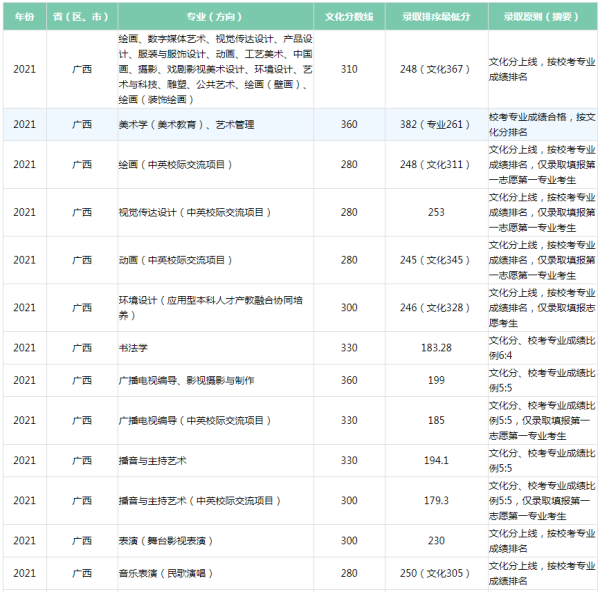
Task: Click the minimum score 253
Action: pos(436,212)
